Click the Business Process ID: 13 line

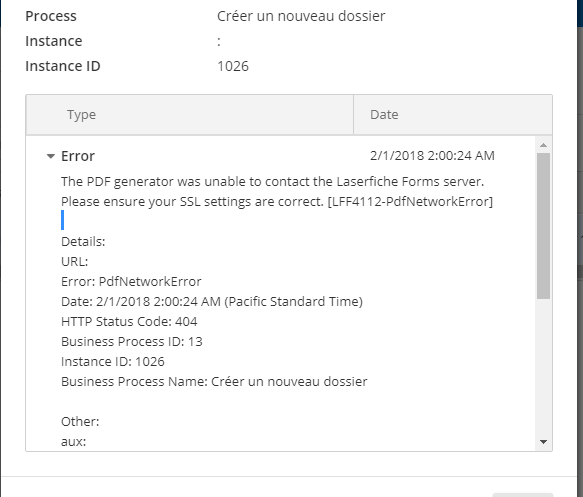pyautogui.click(x=132, y=342)
